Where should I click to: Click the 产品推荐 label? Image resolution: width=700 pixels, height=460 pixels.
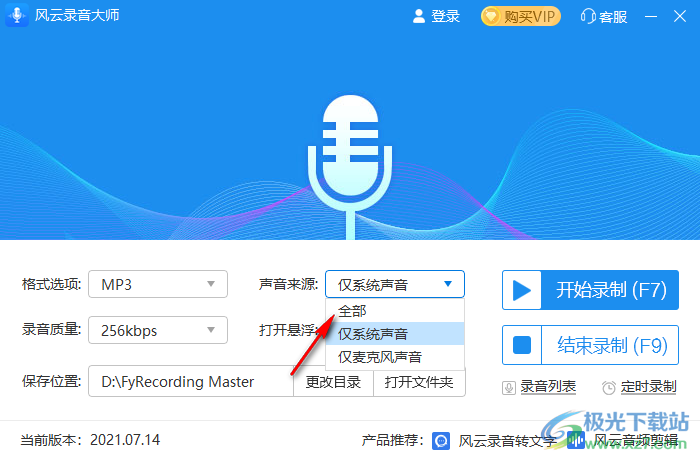pyautogui.click(x=393, y=440)
